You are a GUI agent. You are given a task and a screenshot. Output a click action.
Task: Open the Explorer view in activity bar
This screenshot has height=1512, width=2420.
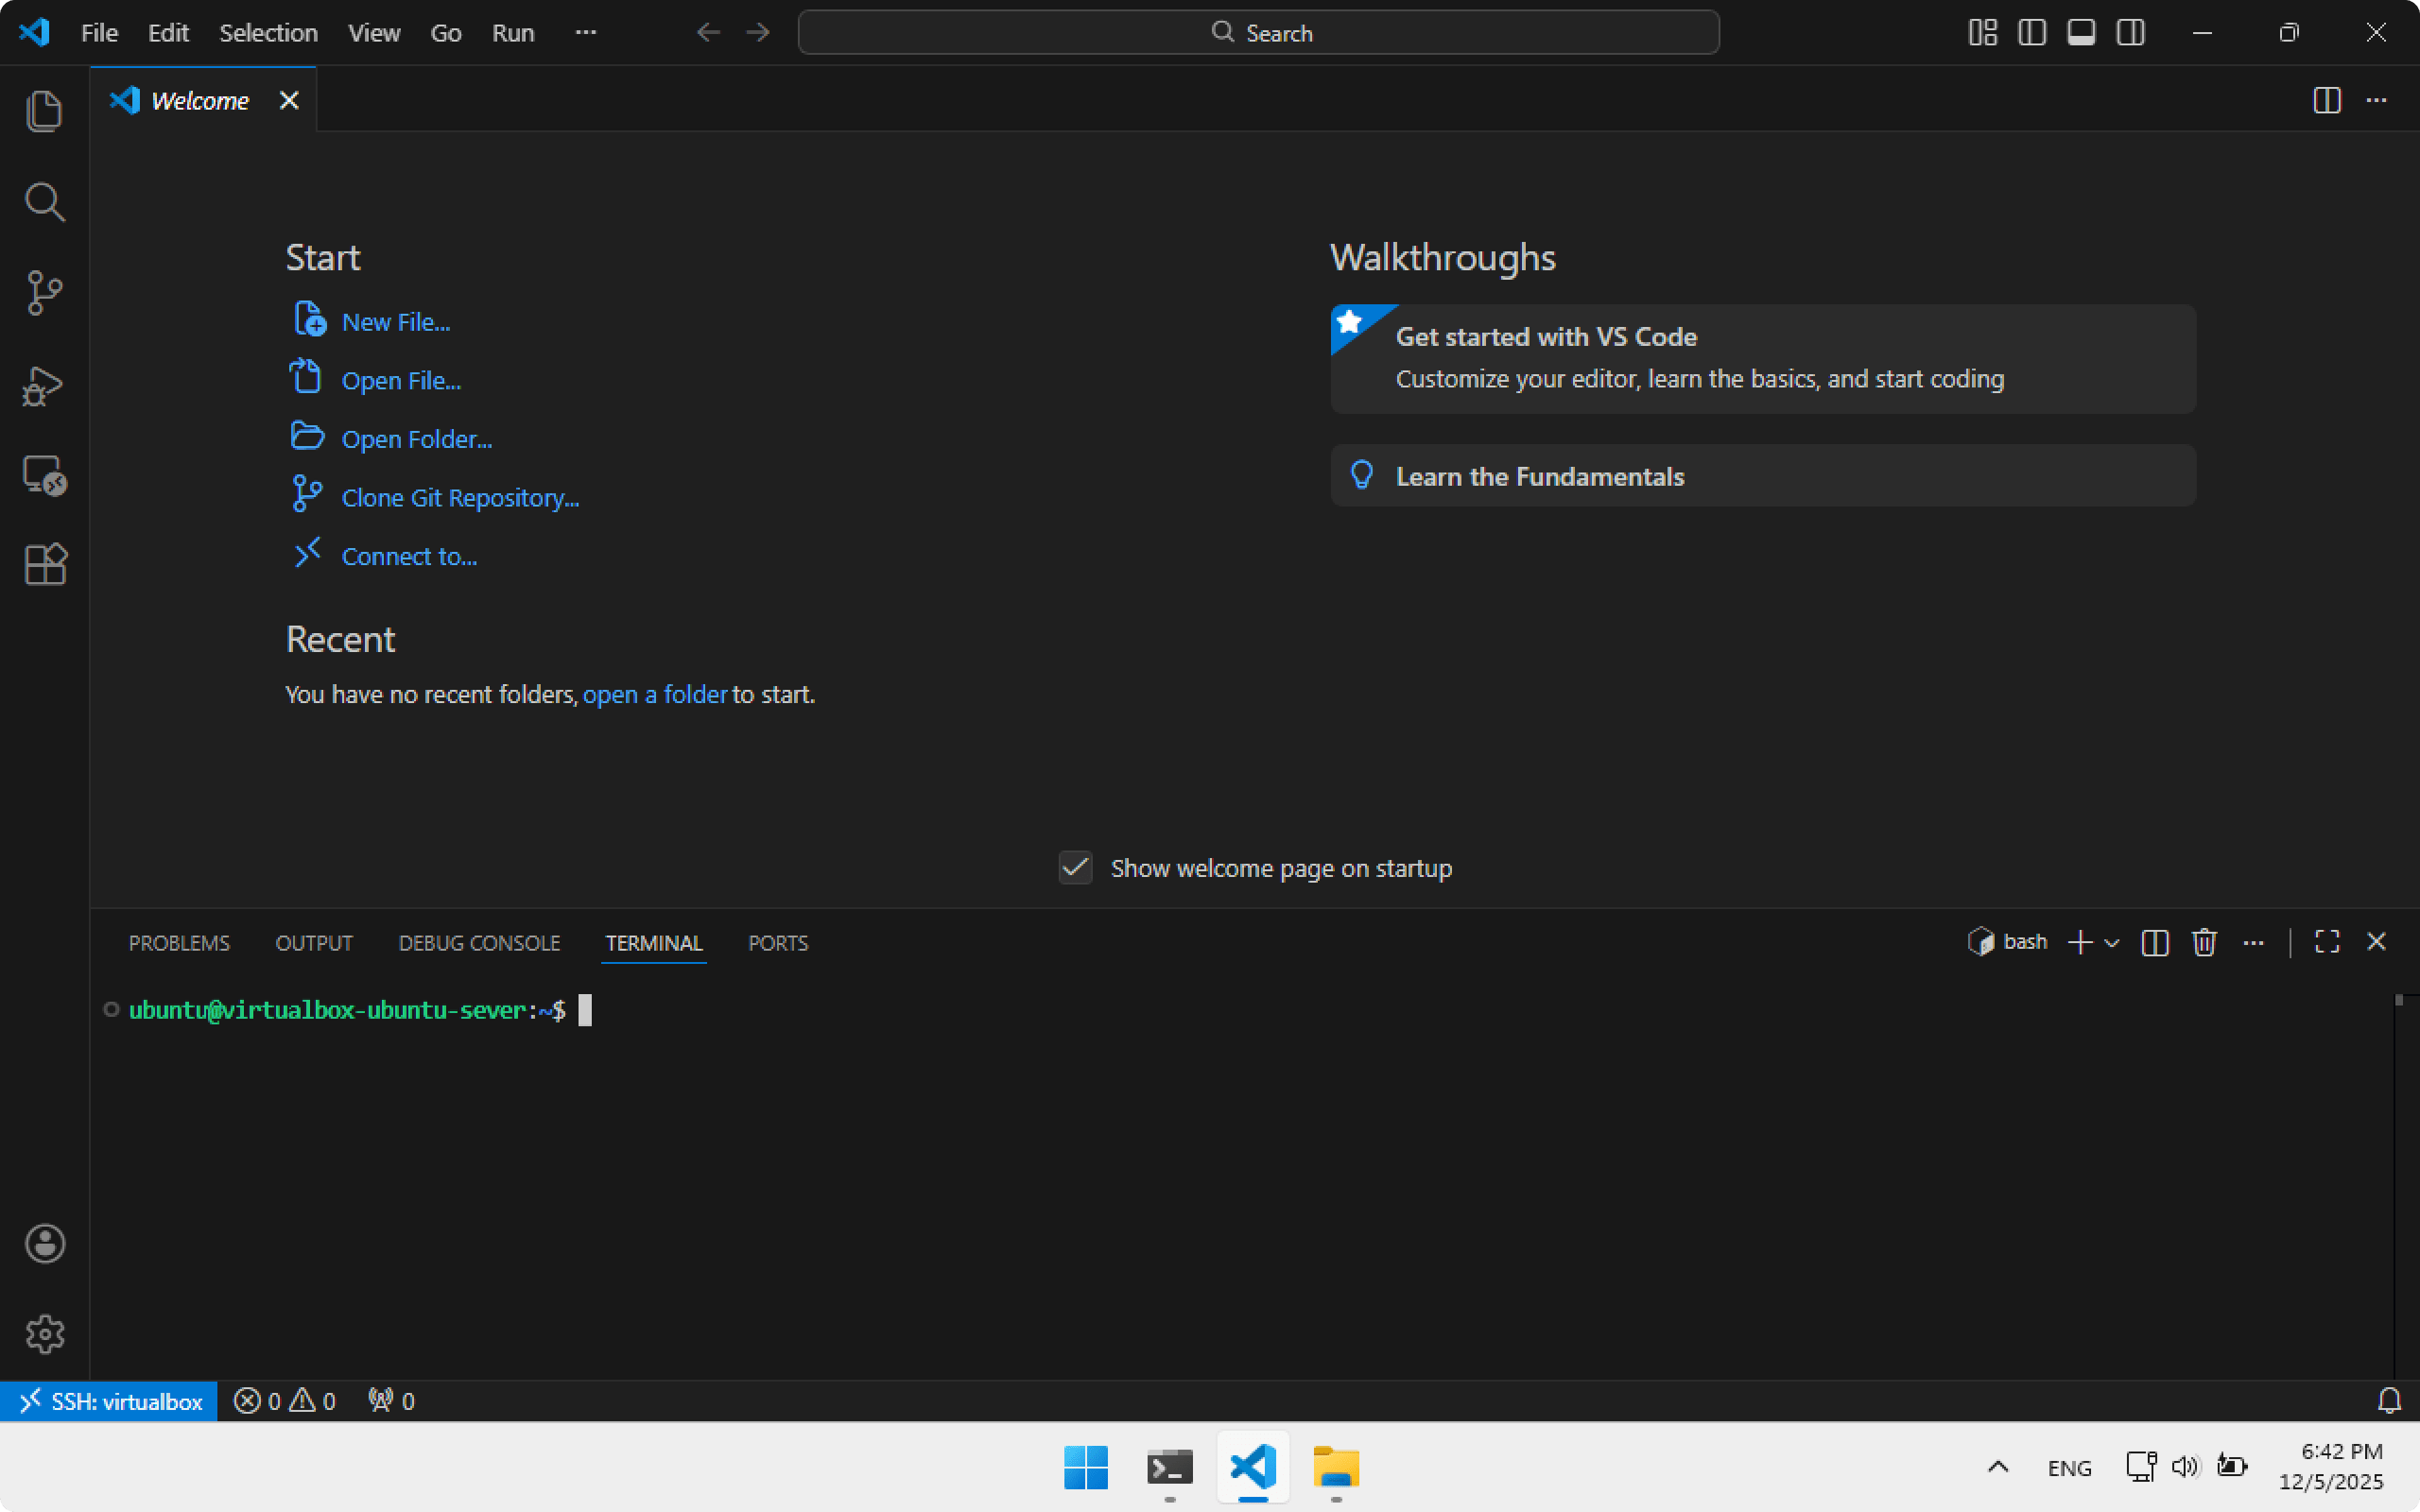44,110
